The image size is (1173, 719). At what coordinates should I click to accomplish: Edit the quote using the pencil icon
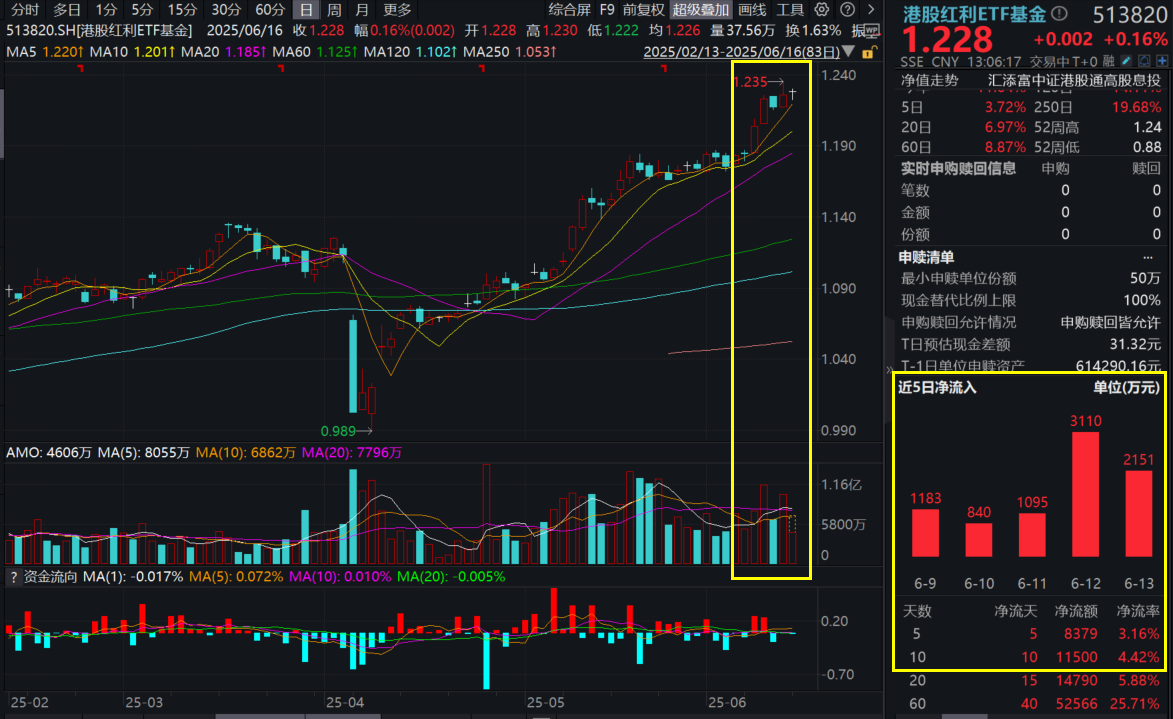(x=1124, y=60)
